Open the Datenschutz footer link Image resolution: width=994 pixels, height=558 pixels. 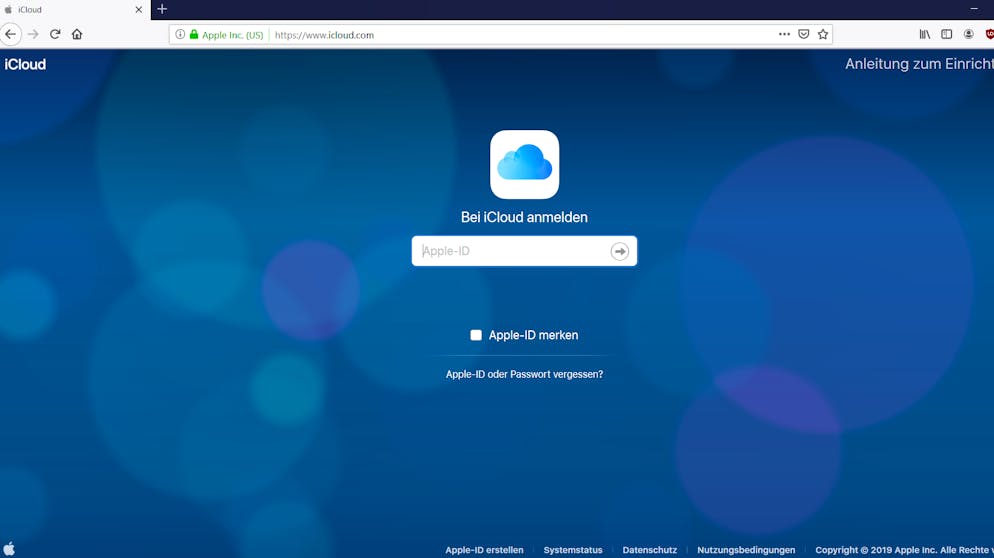[x=650, y=550]
